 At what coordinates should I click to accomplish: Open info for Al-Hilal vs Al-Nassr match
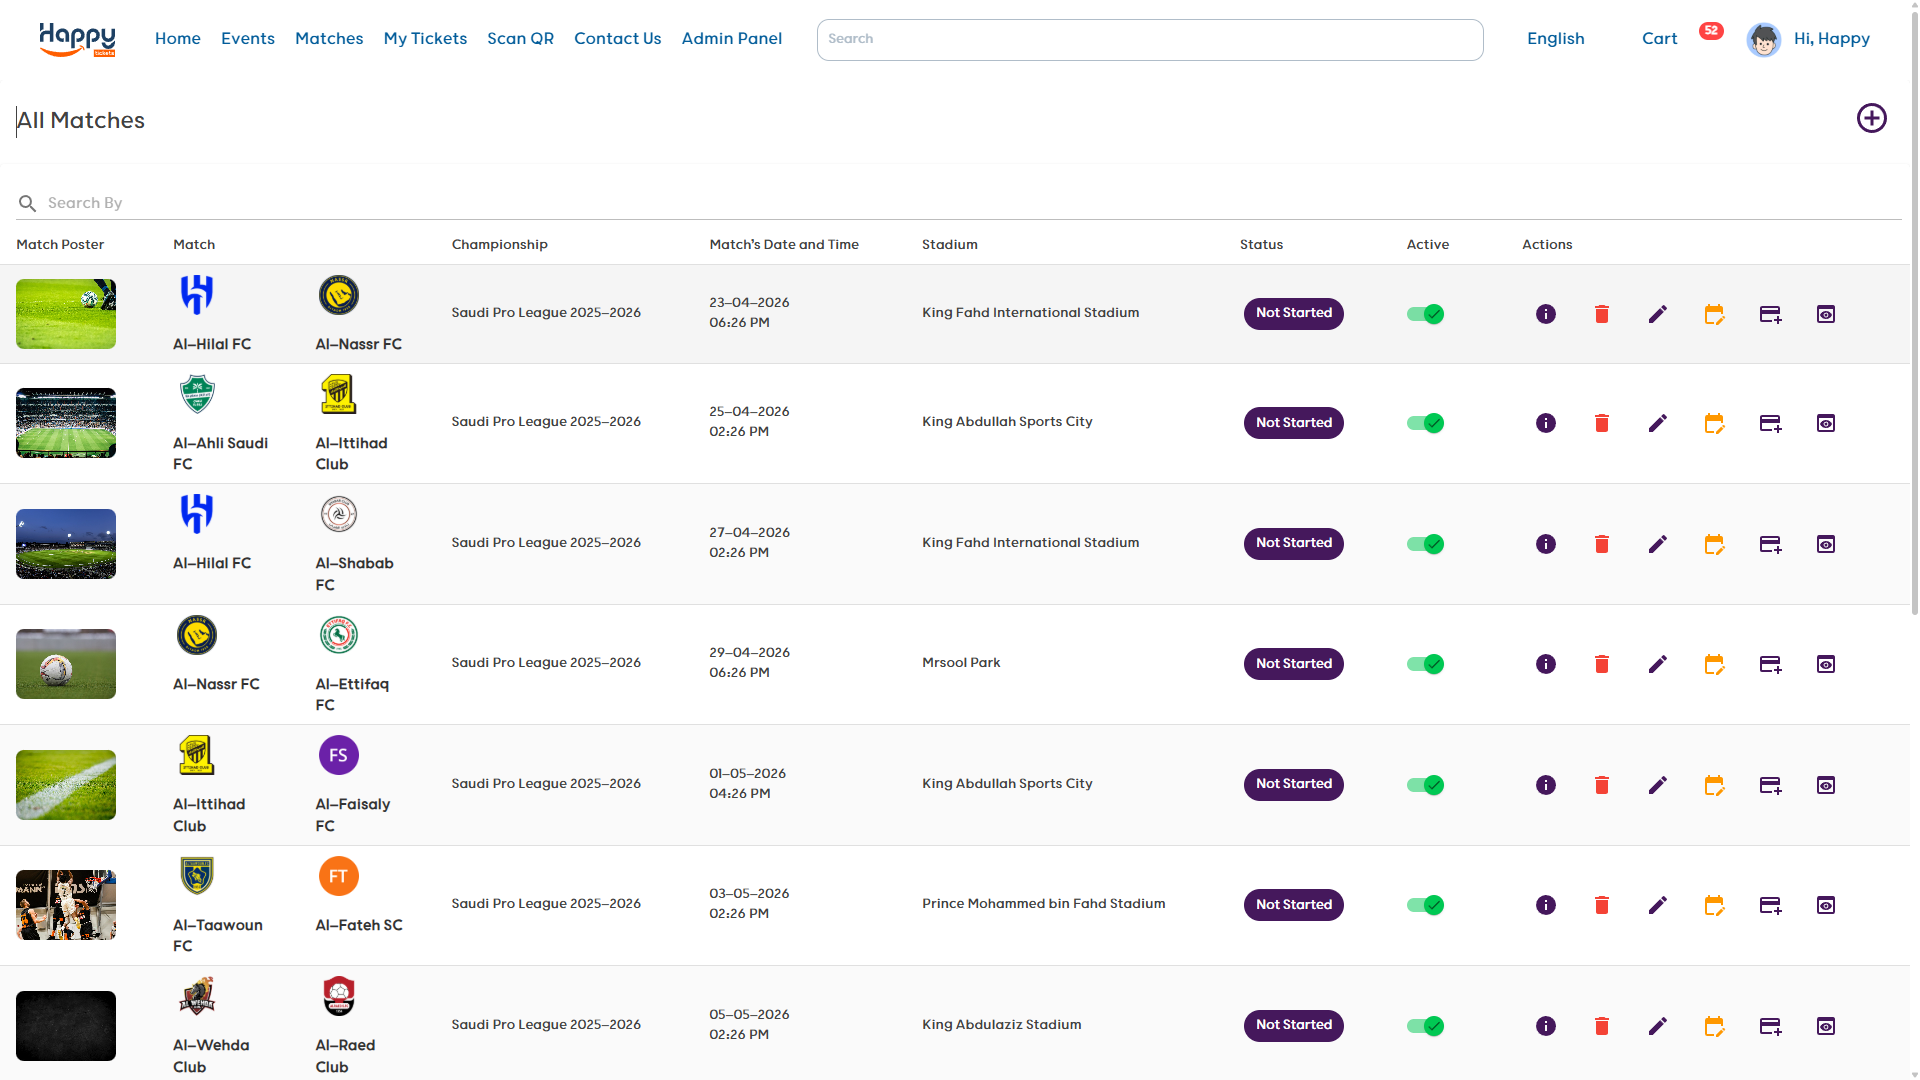(1545, 314)
